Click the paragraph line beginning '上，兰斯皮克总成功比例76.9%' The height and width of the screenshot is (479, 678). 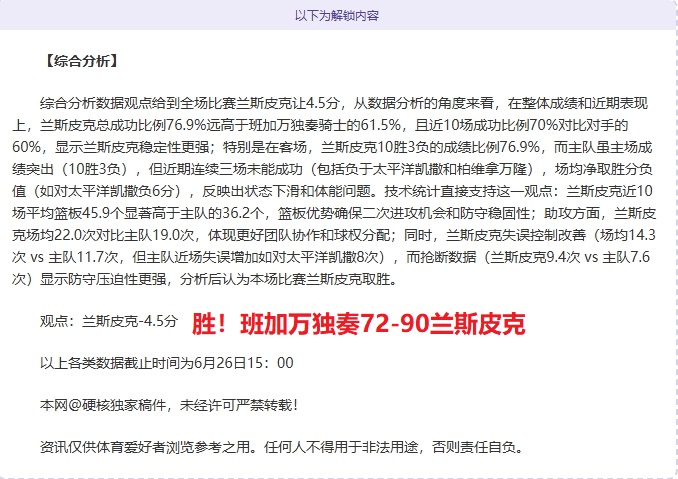coord(320,125)
